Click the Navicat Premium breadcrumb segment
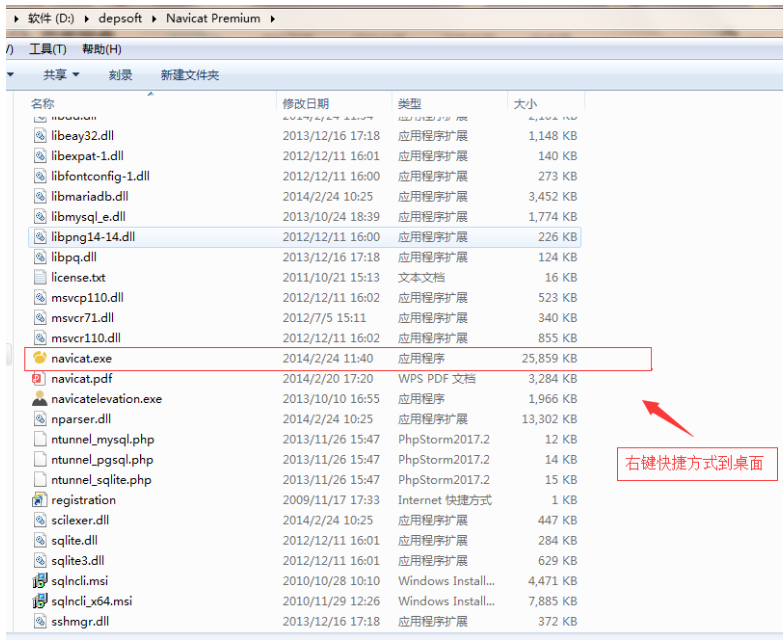 [213, 18]
